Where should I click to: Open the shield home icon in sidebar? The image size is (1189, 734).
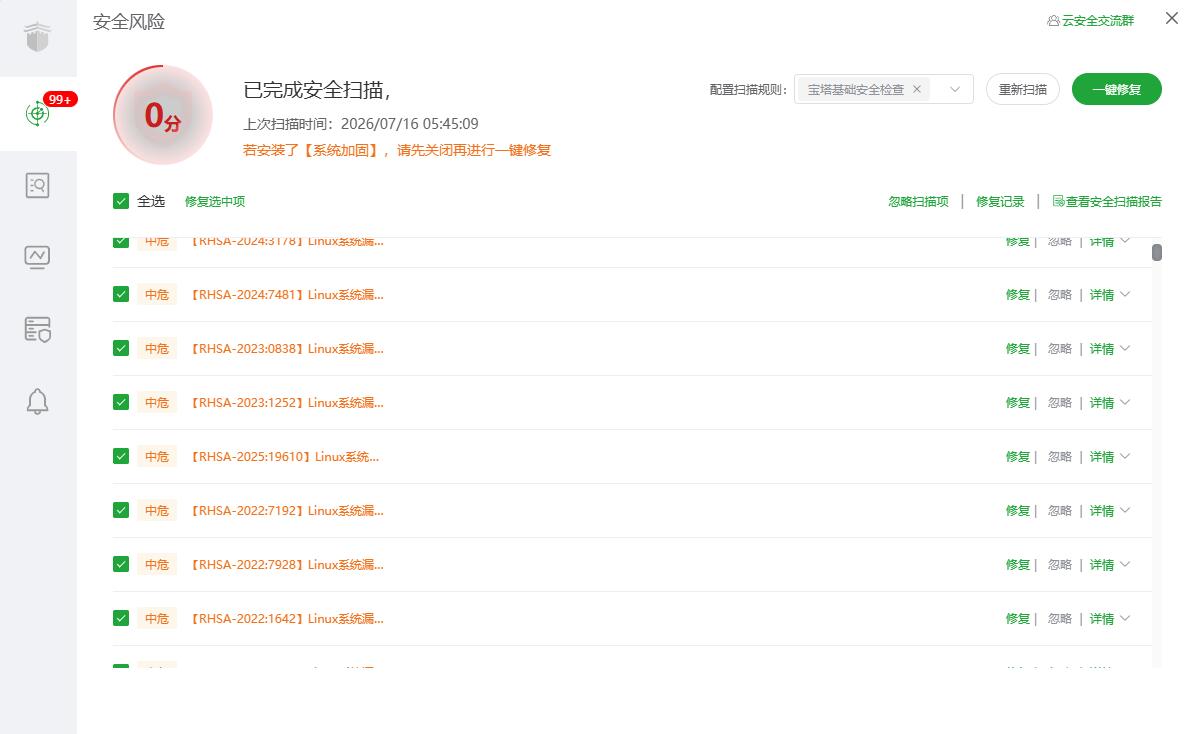coord(37,36)
